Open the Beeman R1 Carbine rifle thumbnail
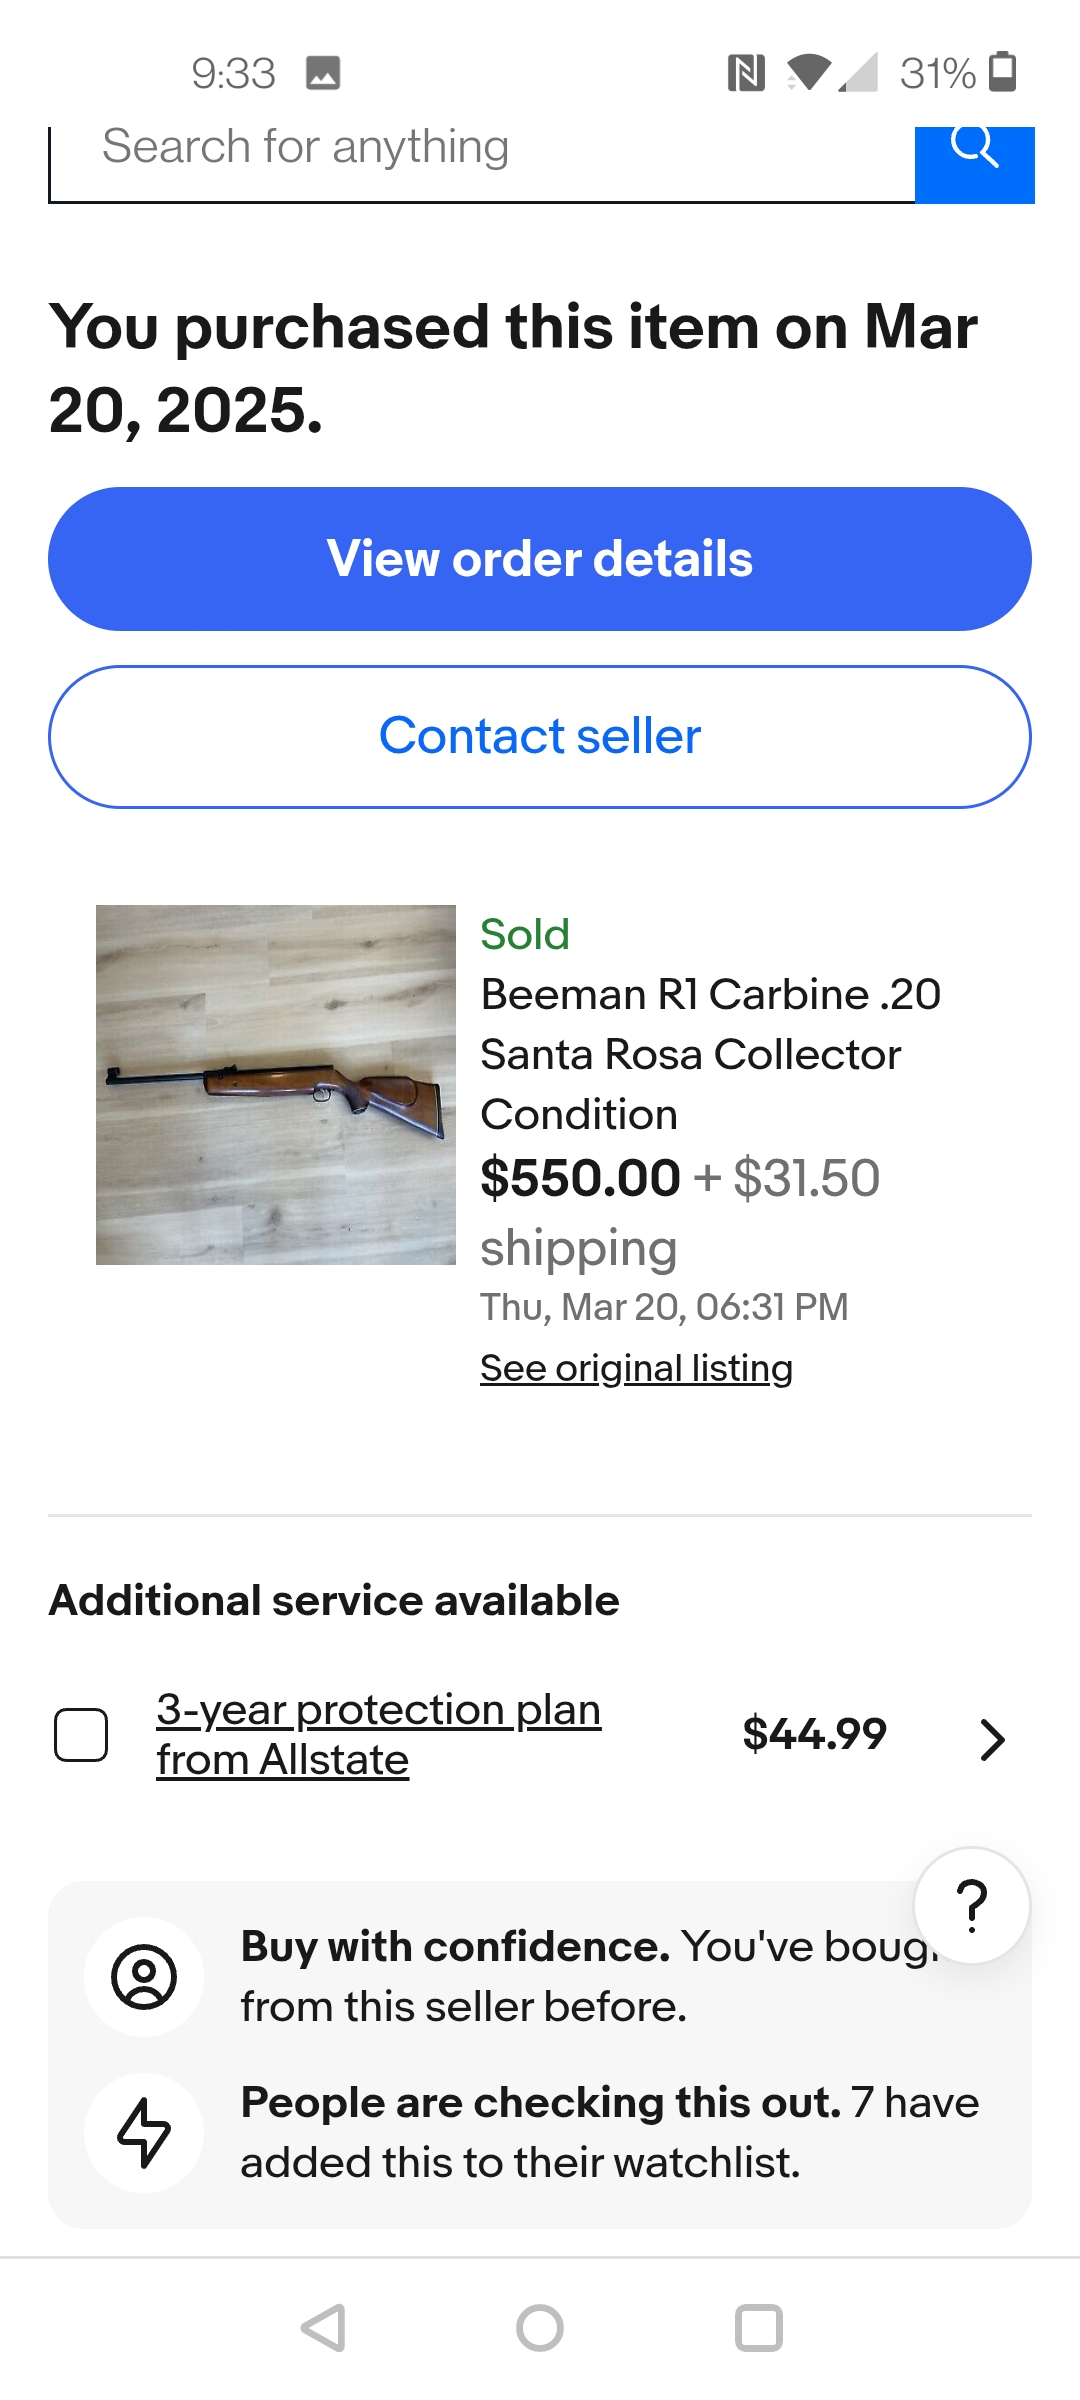Image resolution: width=1080 pixels, height=2400 pixels. point(276,1085)
